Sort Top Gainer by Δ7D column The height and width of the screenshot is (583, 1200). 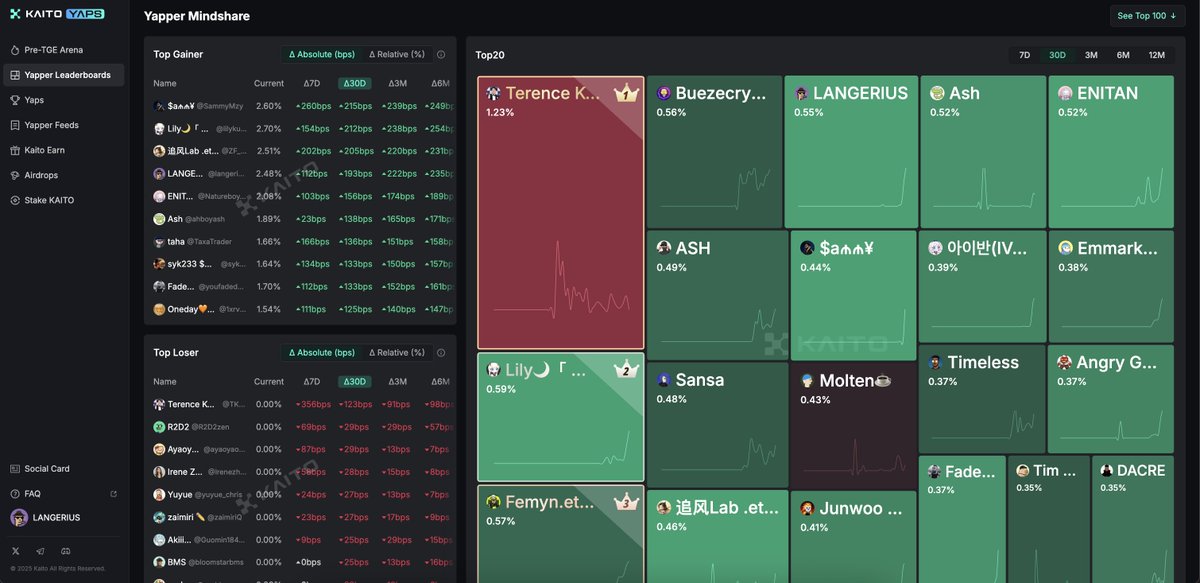point(312,84)
